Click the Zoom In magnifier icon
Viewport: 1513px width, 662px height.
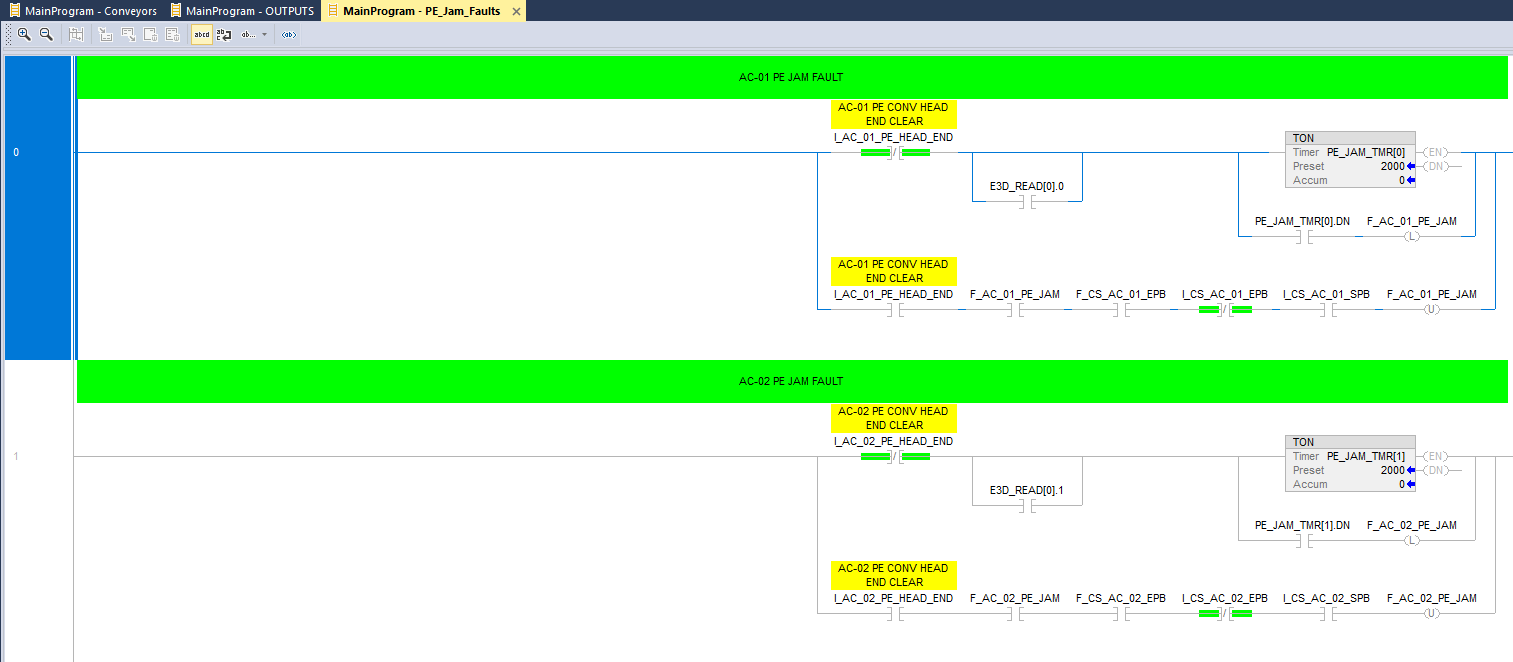click(24, 34)
